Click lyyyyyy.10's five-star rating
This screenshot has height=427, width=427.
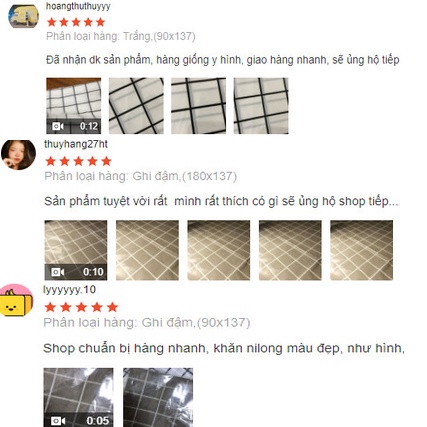coord(81,307)
